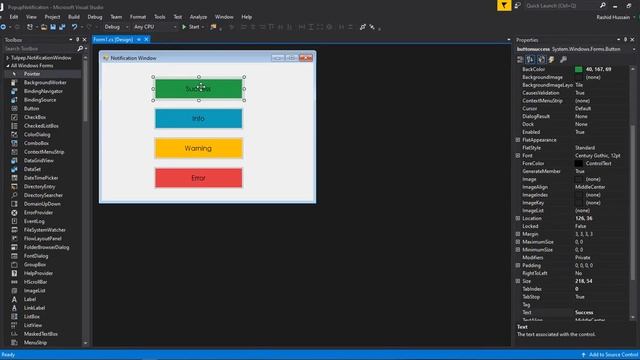The width and height of the screenshot is (640, 360).
Task: Select the red Error button on form
Action: 199,178
